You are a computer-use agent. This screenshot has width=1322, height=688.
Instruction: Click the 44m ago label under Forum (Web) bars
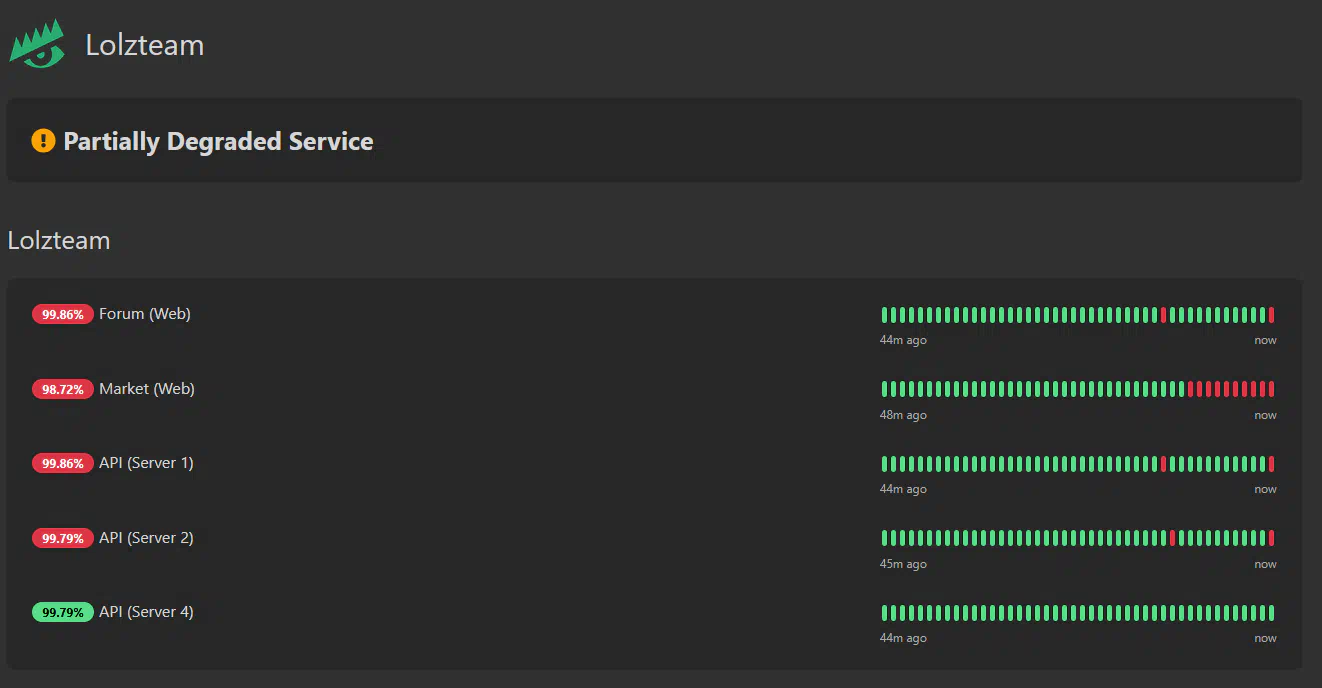(x=903, y=340)
